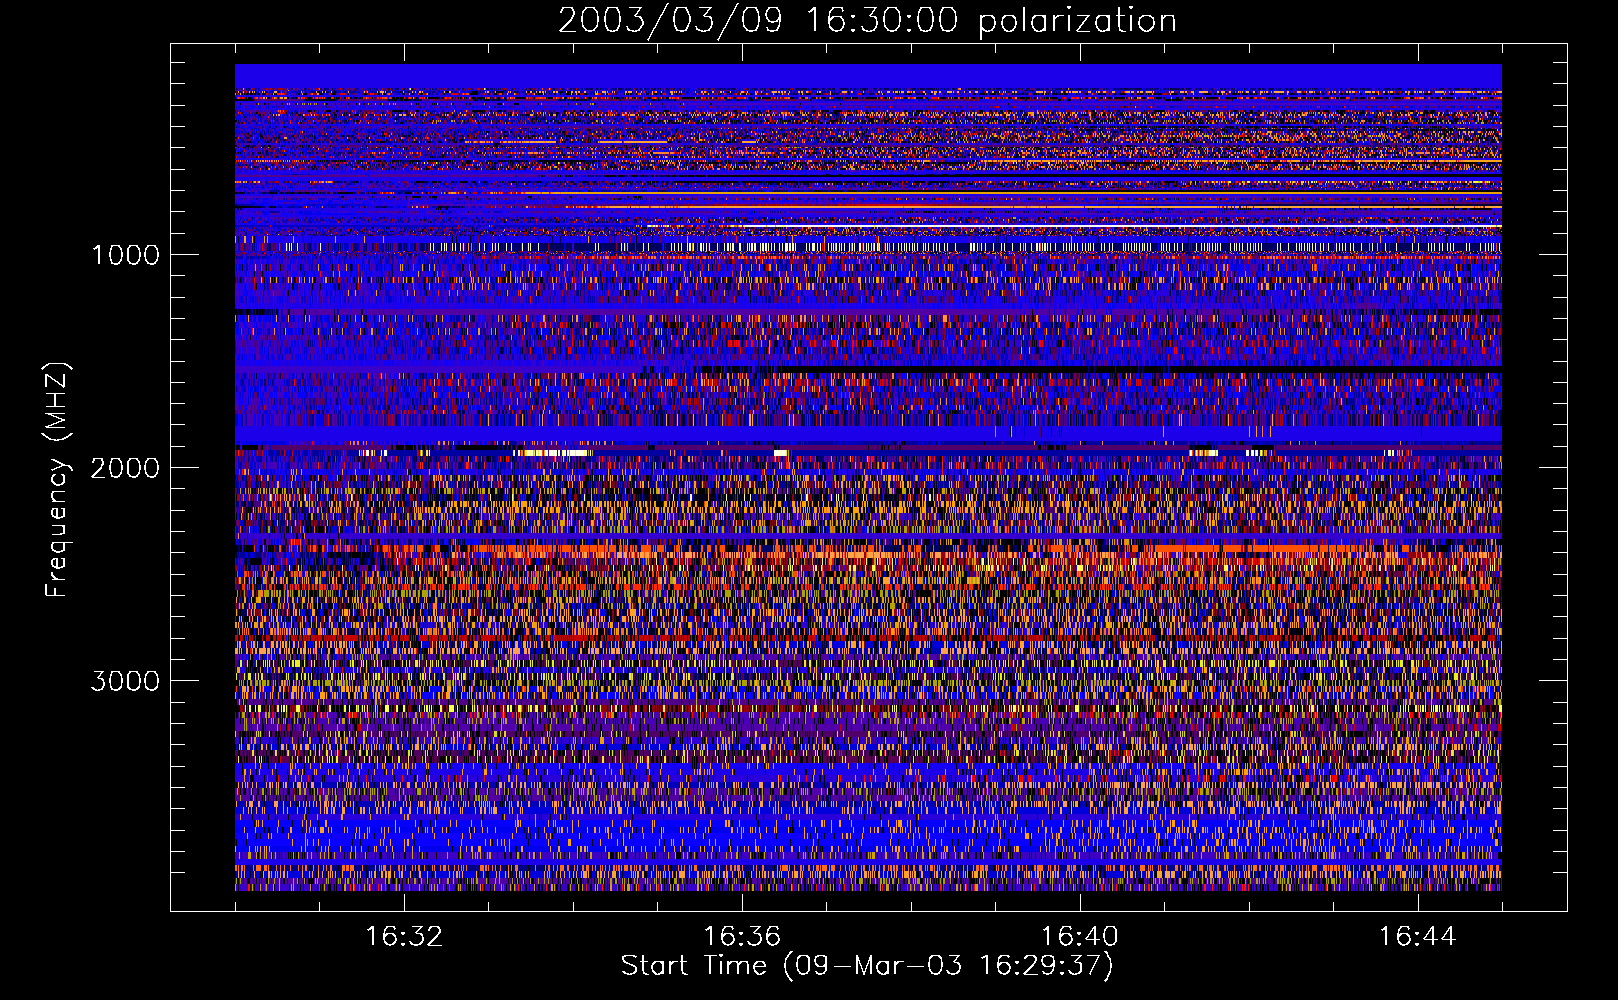Screen dimensions: 1618x1000
Task: Click the short white streak near 2000 MHz at 16:36
Action: click(780, 454)
